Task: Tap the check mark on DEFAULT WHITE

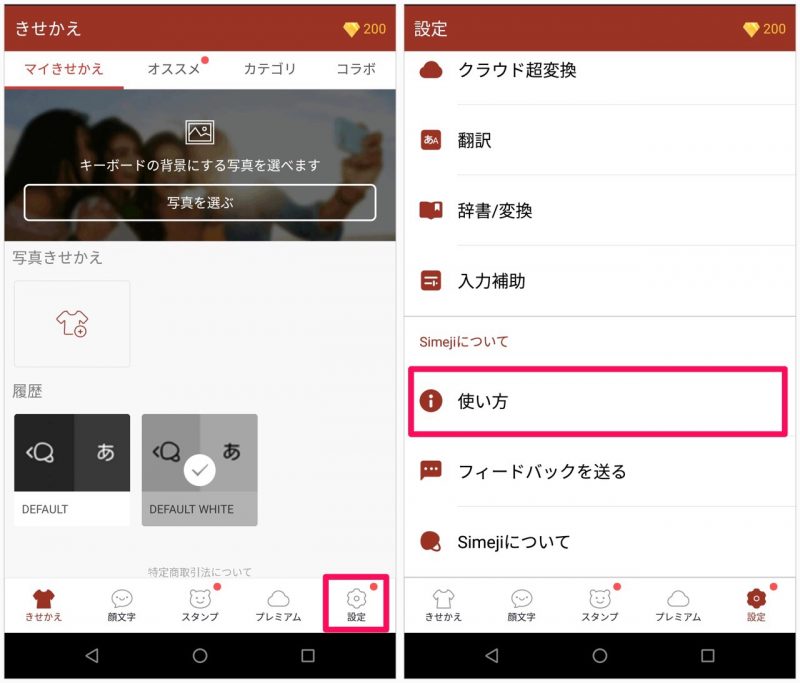Action: (199, 470)
